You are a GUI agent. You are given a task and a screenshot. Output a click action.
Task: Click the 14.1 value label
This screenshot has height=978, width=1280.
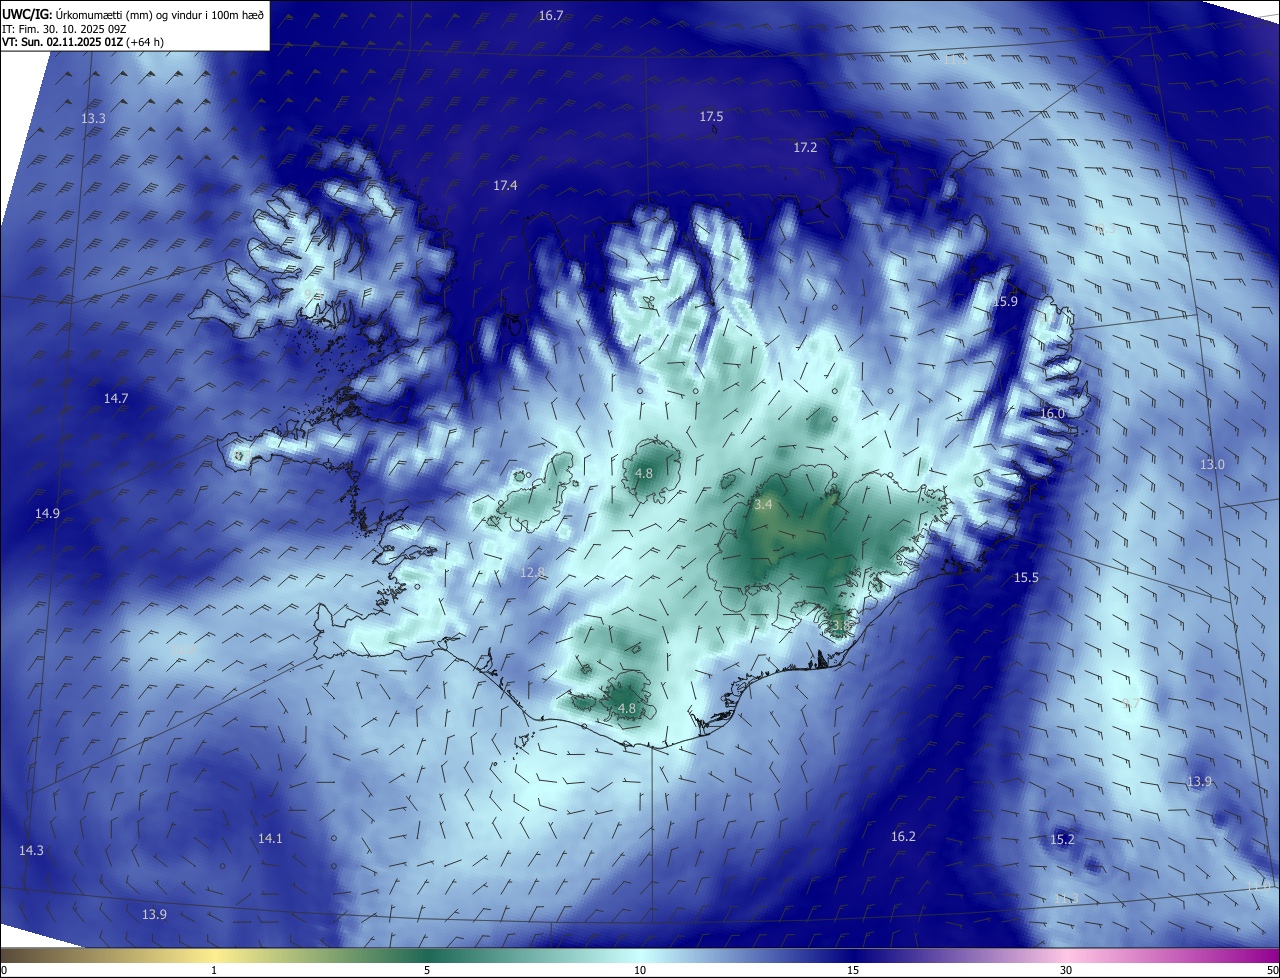[x=270, y=838]
